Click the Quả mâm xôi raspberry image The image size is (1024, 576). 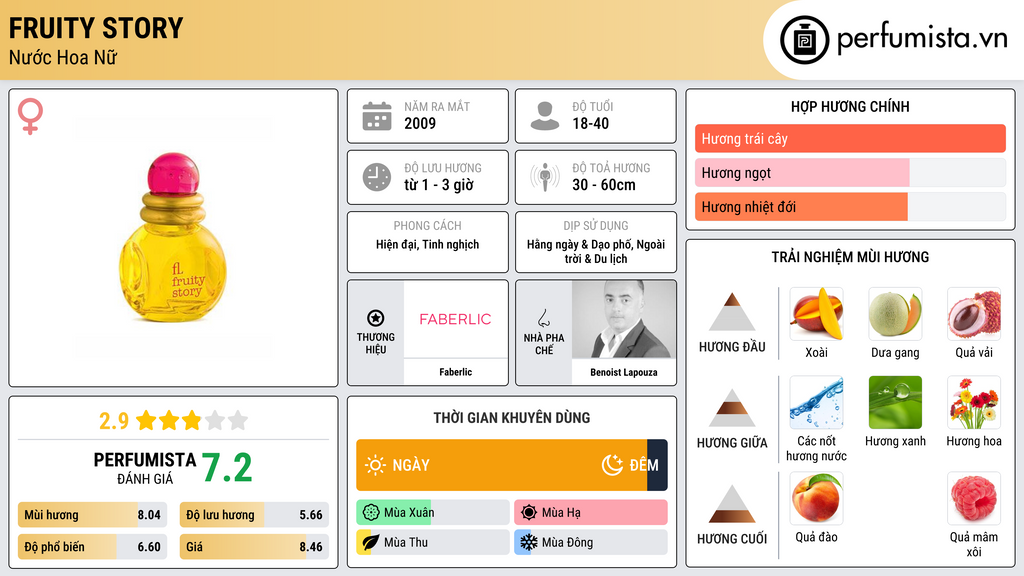[974, 498]
